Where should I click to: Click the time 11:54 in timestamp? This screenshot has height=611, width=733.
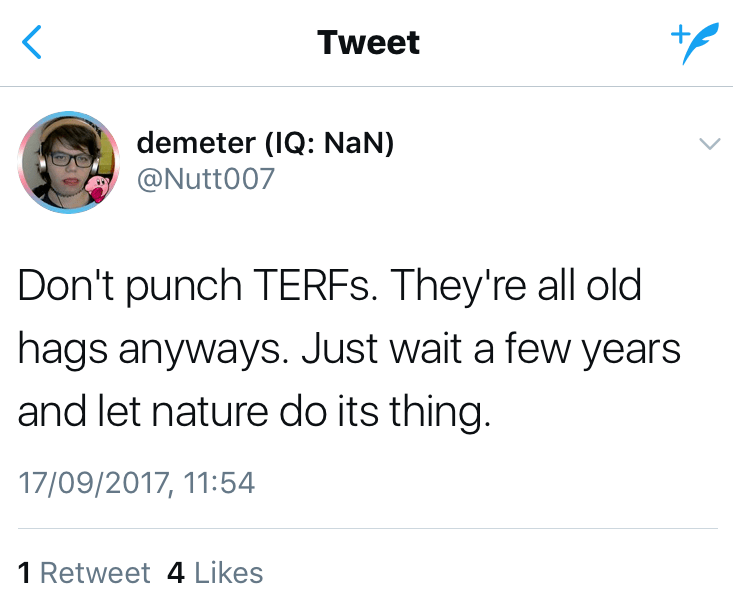pyautogui.click(x=220, y=484)
